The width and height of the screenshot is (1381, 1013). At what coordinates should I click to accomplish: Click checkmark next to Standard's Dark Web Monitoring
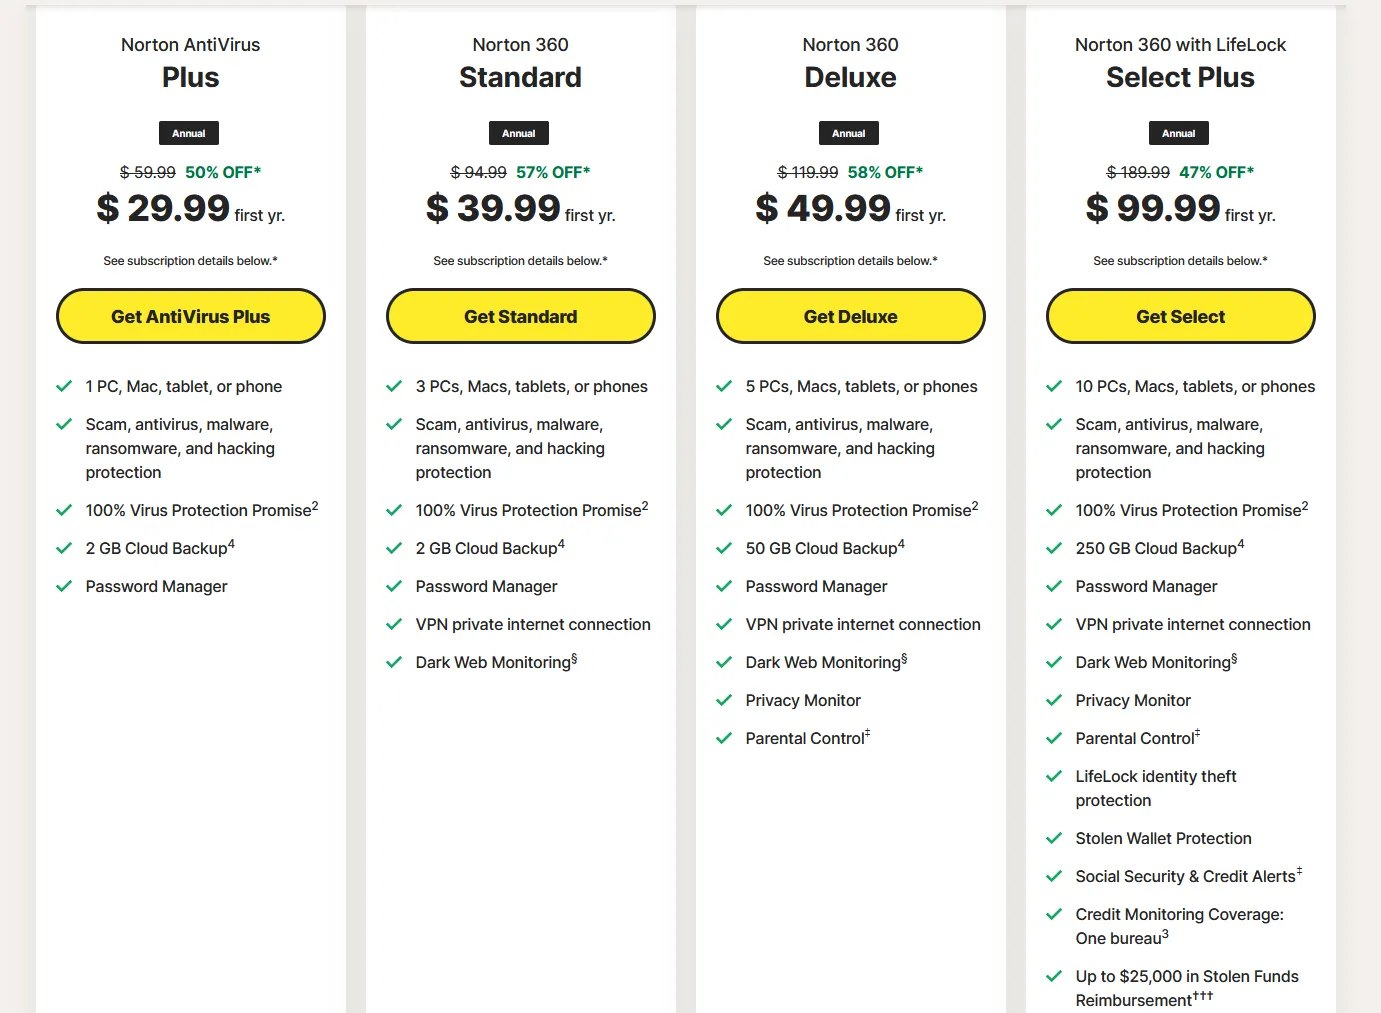tap(394, 662)
